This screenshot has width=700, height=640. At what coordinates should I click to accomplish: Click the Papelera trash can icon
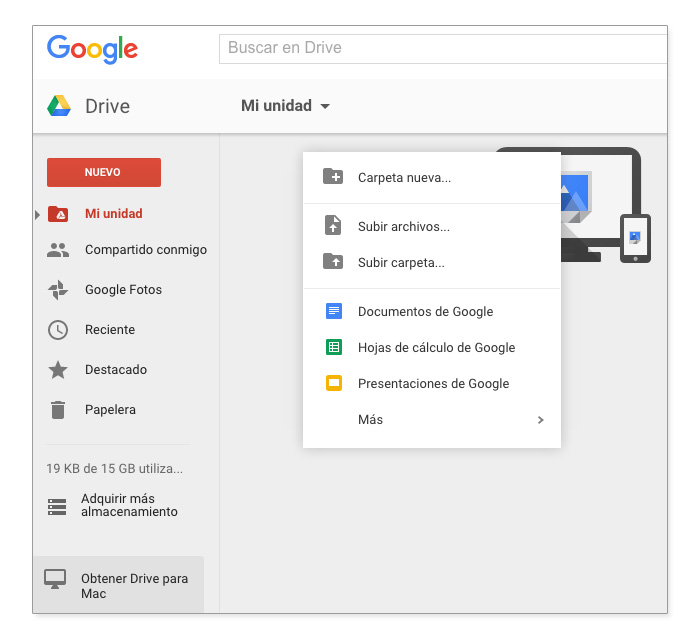pos(58,410)
